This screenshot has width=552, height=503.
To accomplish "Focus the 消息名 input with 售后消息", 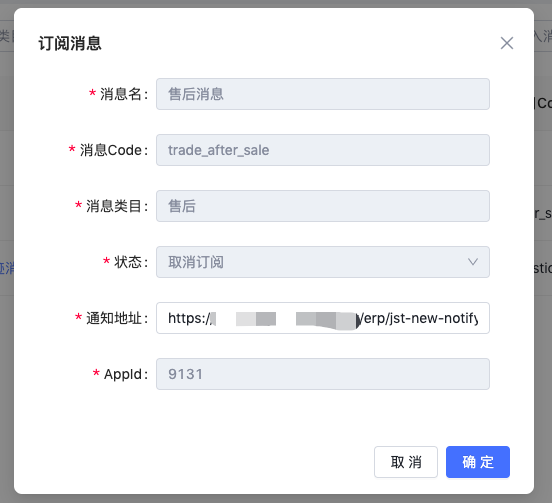I will click(x=323, y=94).
